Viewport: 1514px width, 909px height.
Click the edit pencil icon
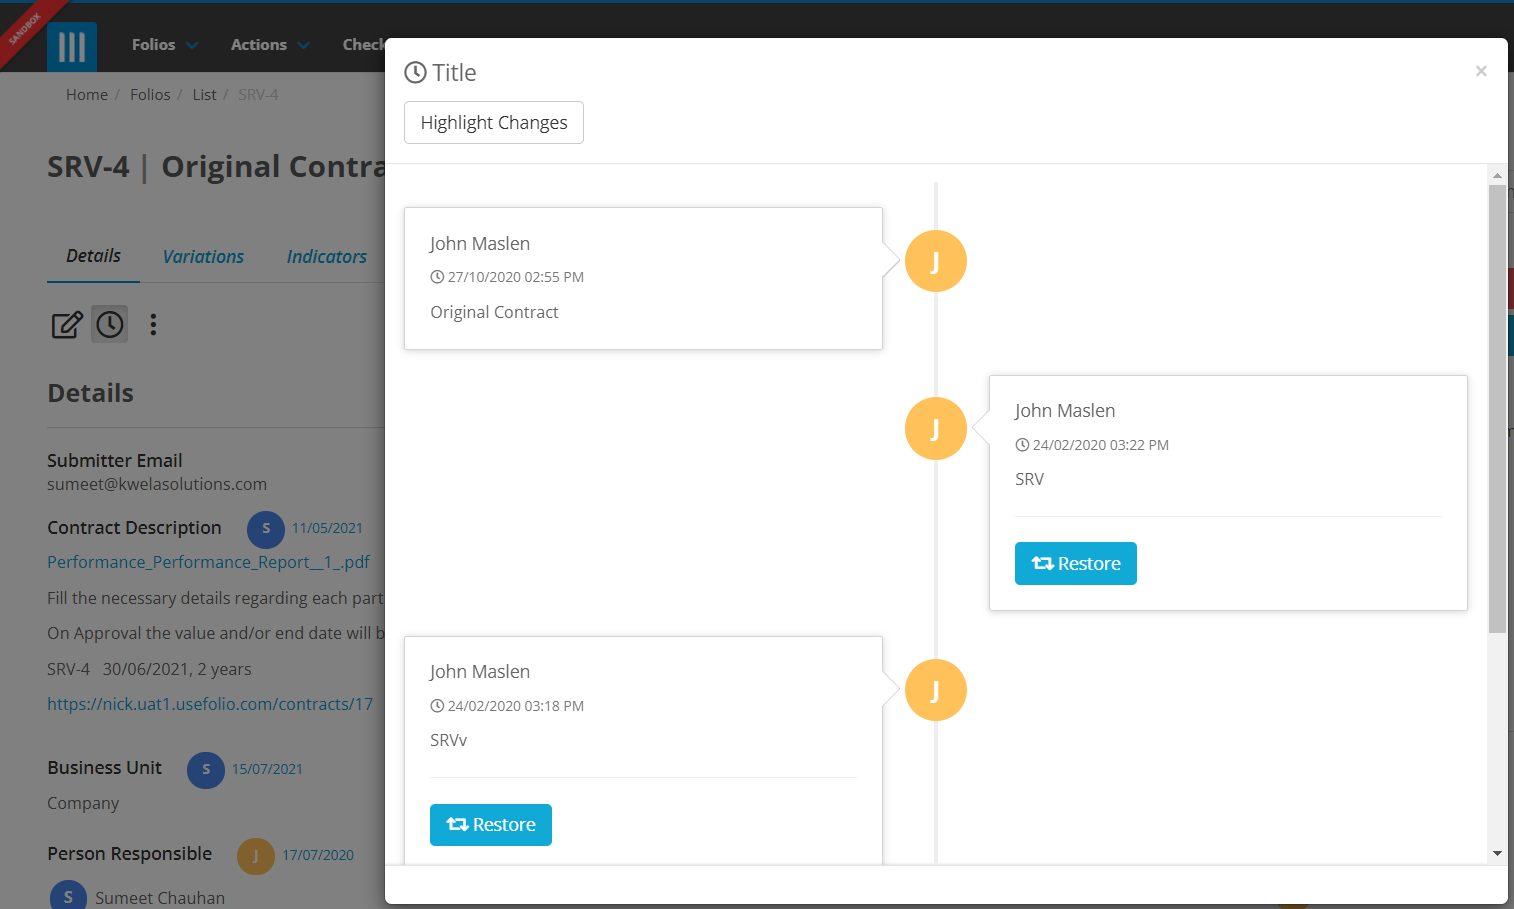click(x=67, y=325)
